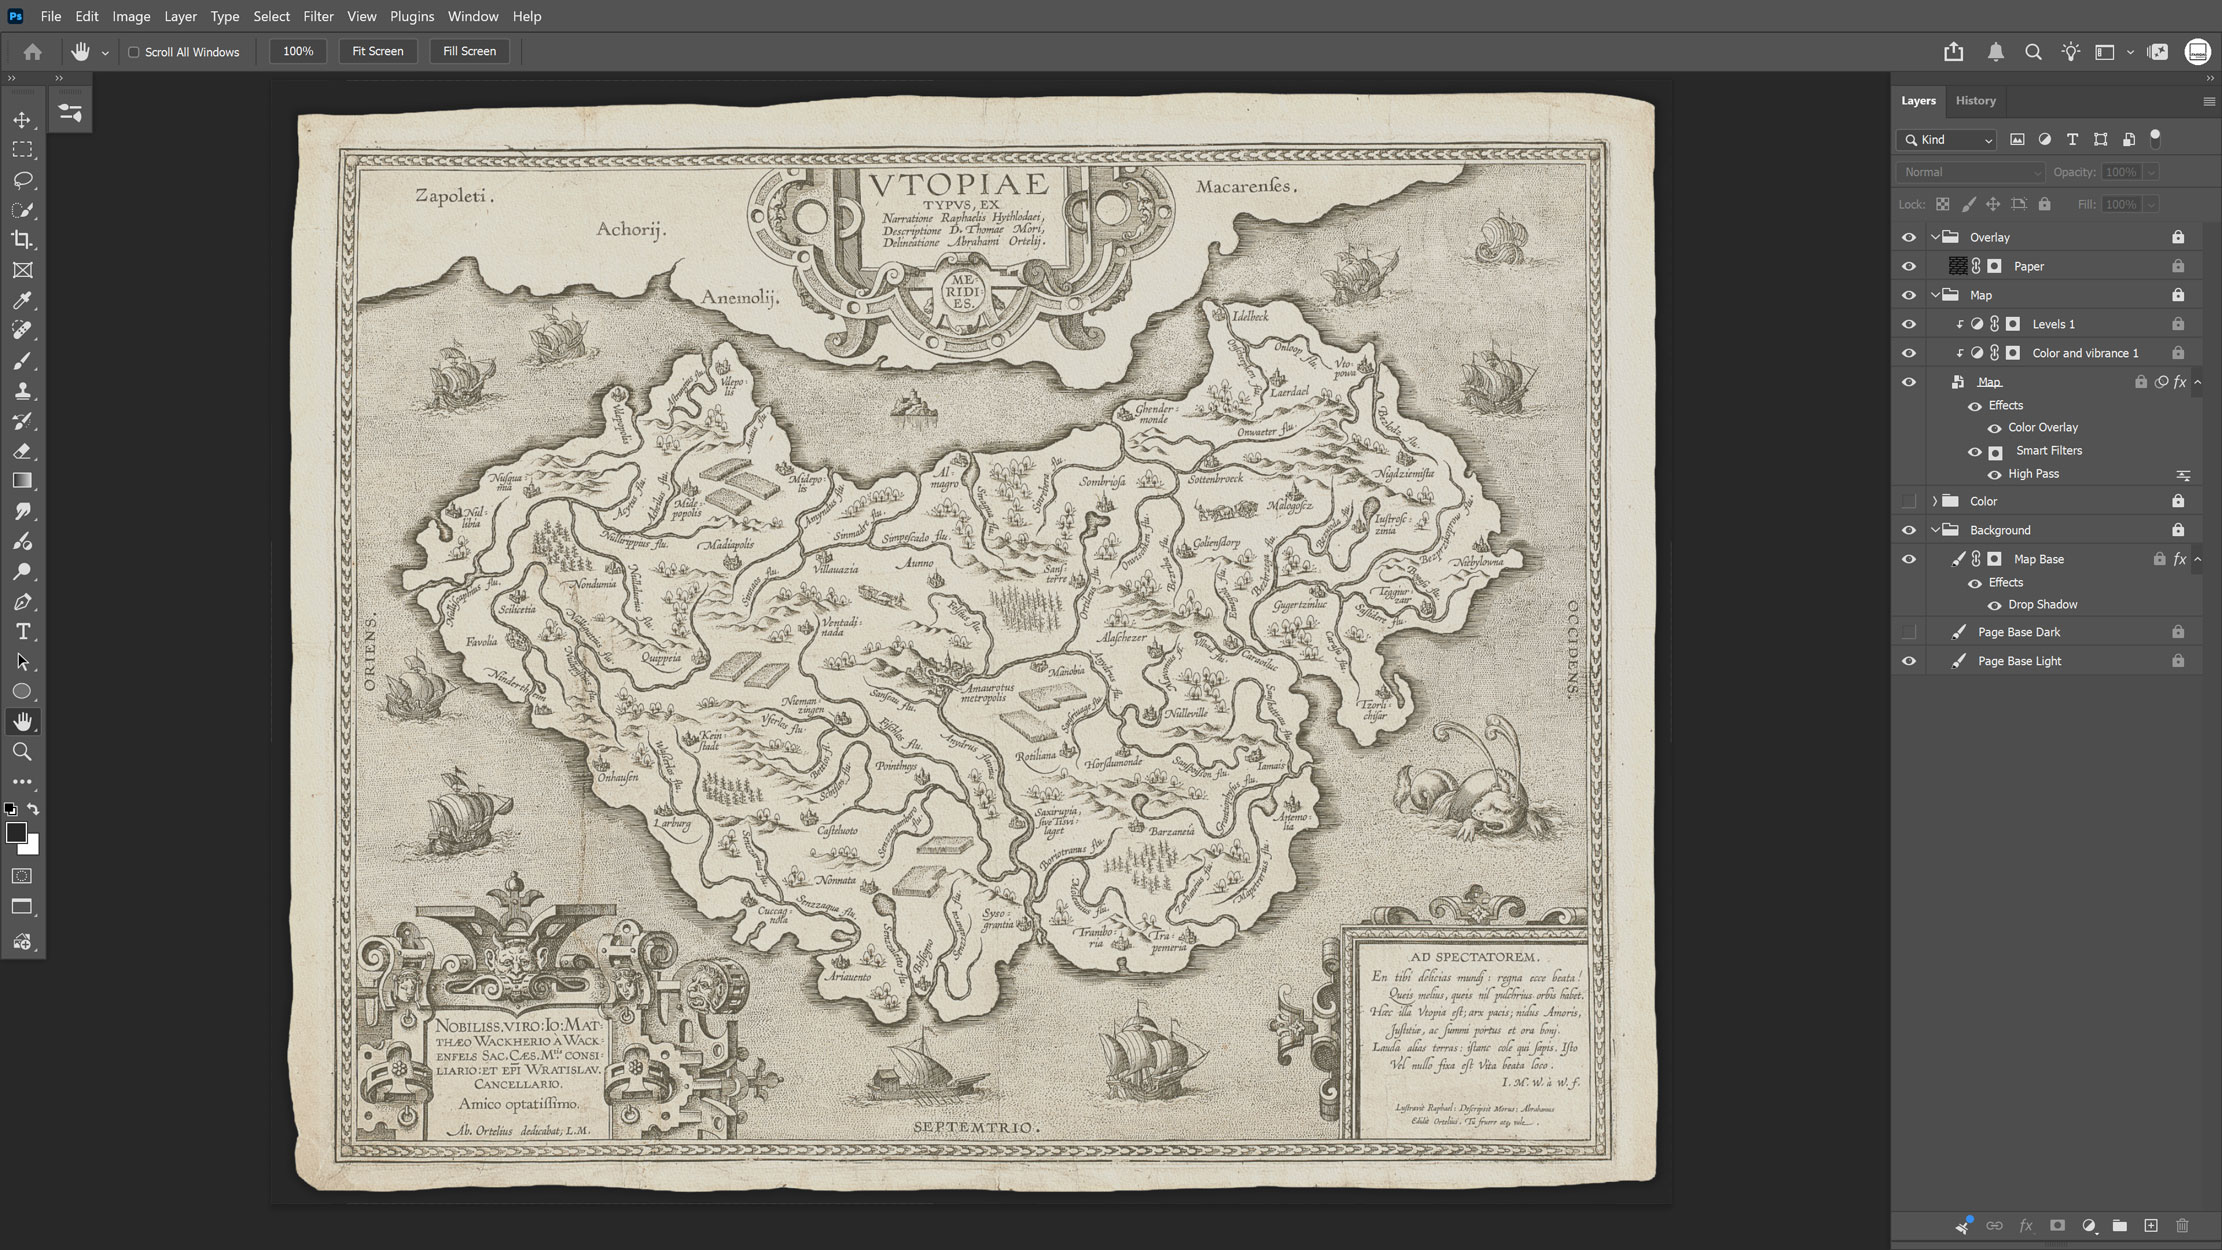Screen dimensions: 2222x1250
Task: Select the Brush tool
Action: 22,360
